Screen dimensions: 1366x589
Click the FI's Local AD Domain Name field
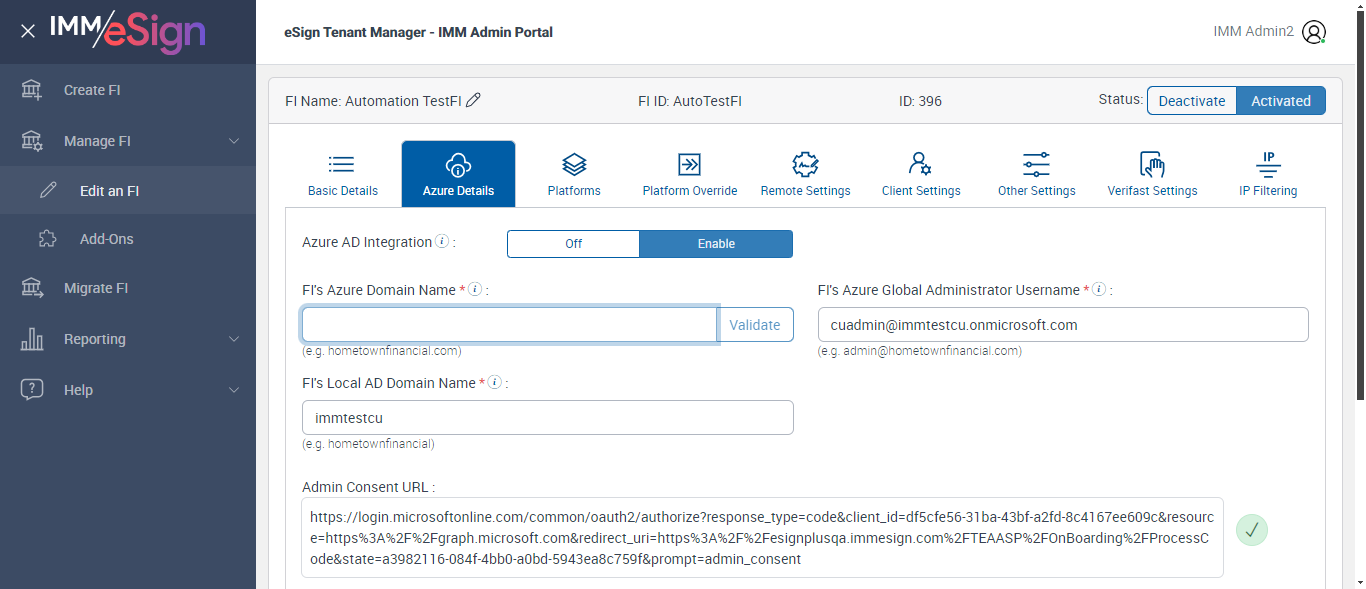(548, 418)
